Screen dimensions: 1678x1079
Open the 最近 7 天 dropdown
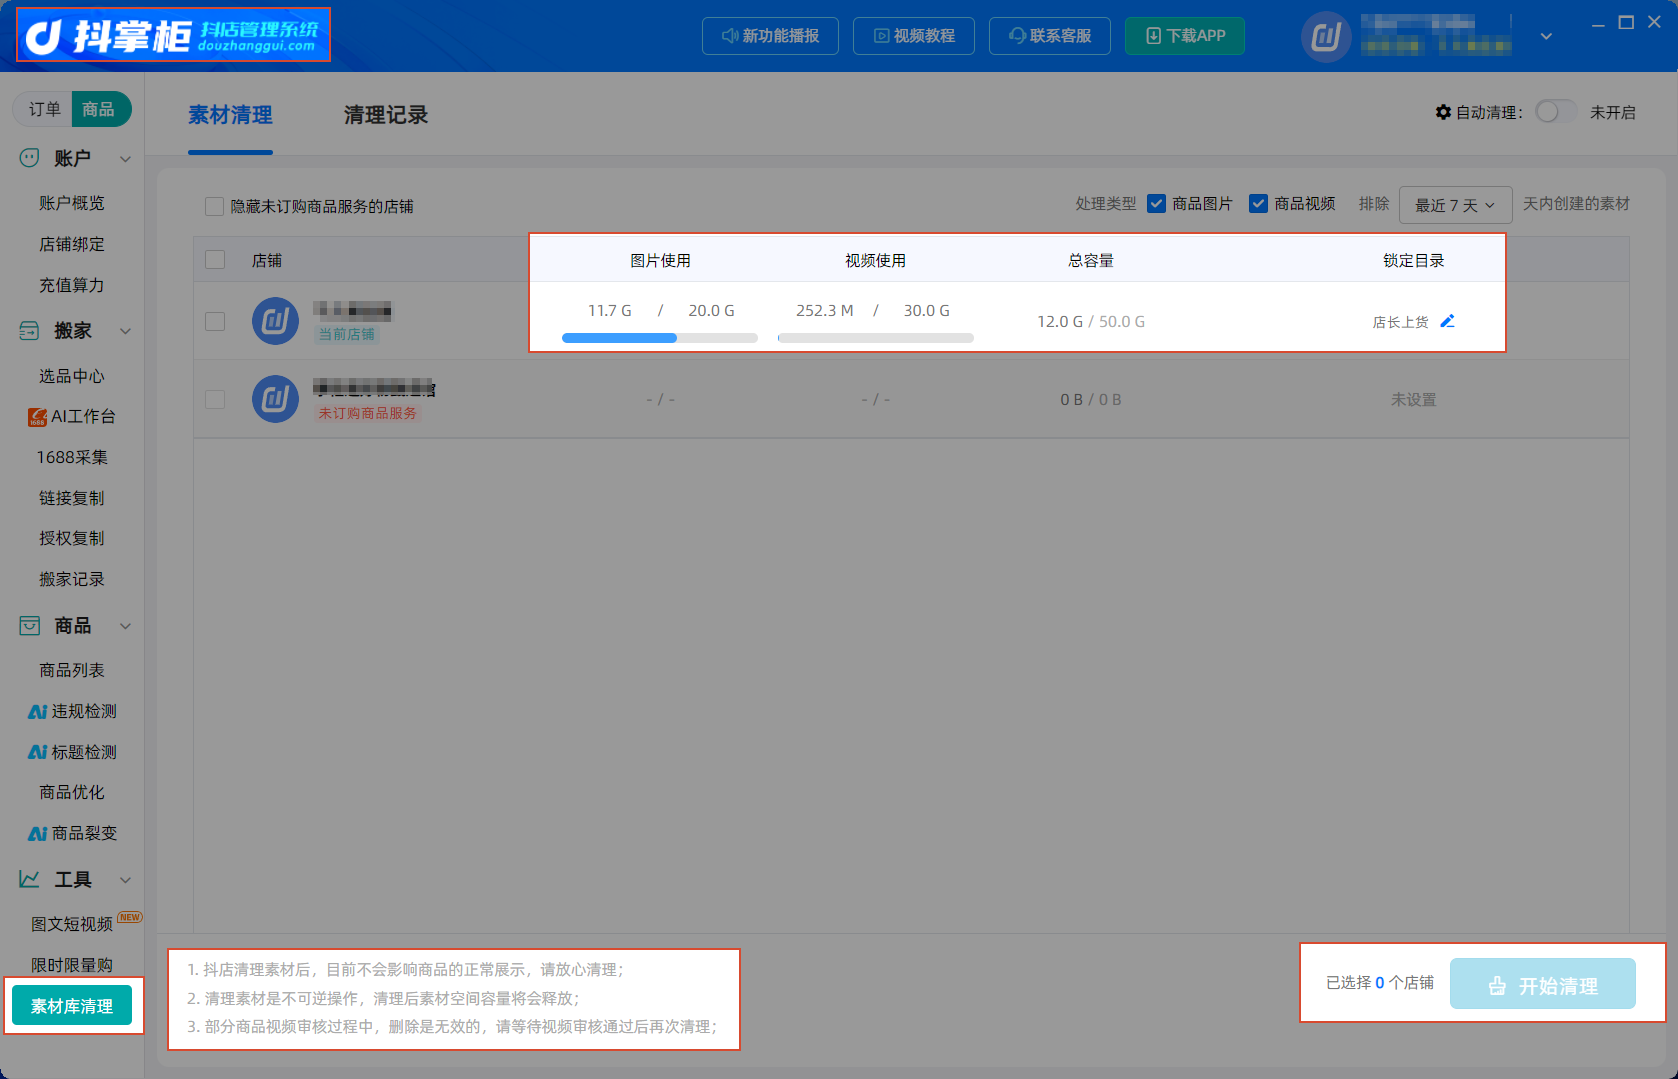[x=1455, y=205]
